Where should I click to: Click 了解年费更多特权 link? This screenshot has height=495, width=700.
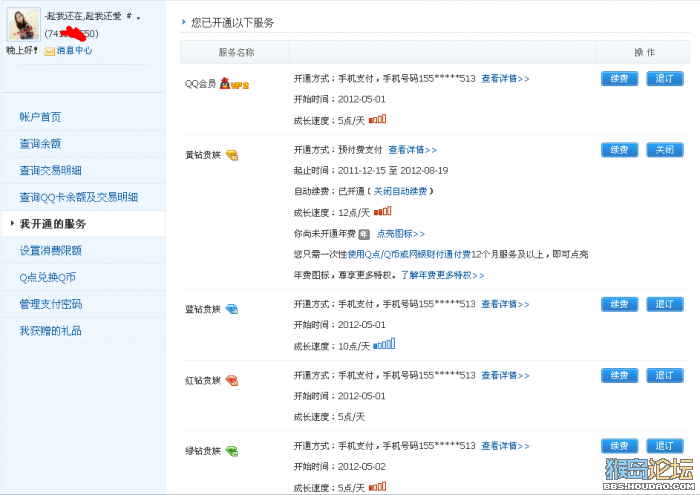point(442,275)
